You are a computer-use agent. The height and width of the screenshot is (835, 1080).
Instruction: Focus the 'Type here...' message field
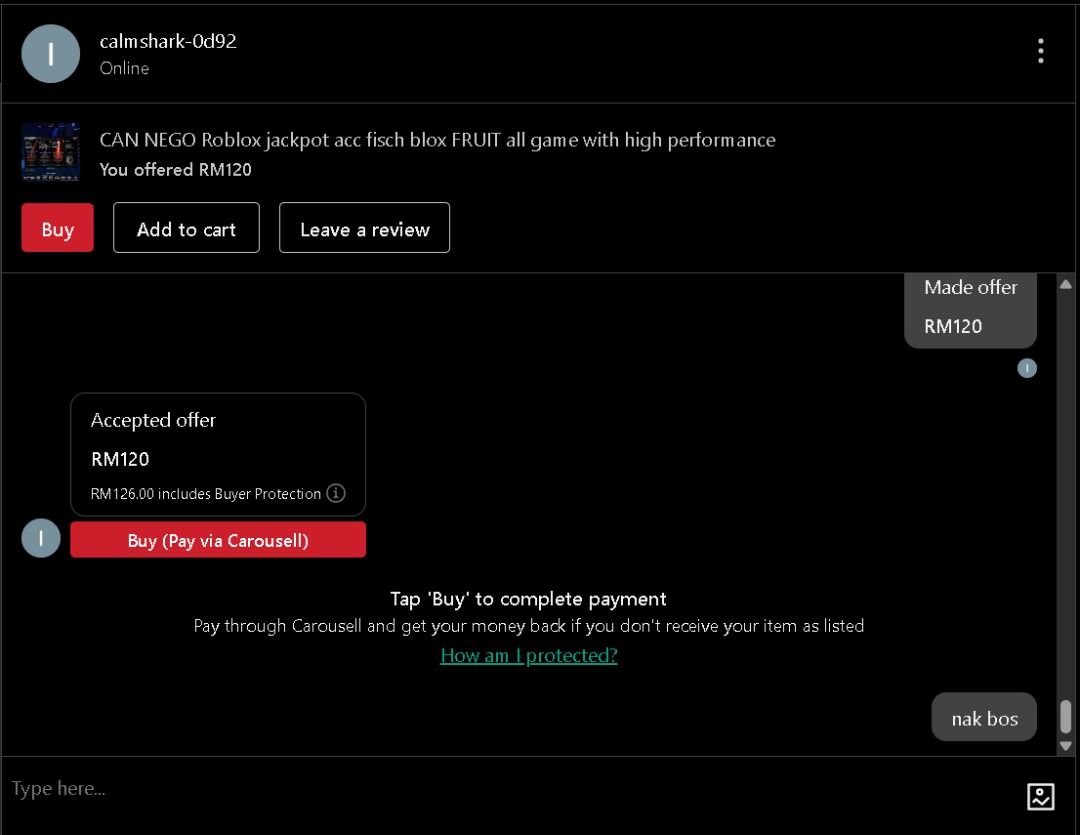click(500, 789)
